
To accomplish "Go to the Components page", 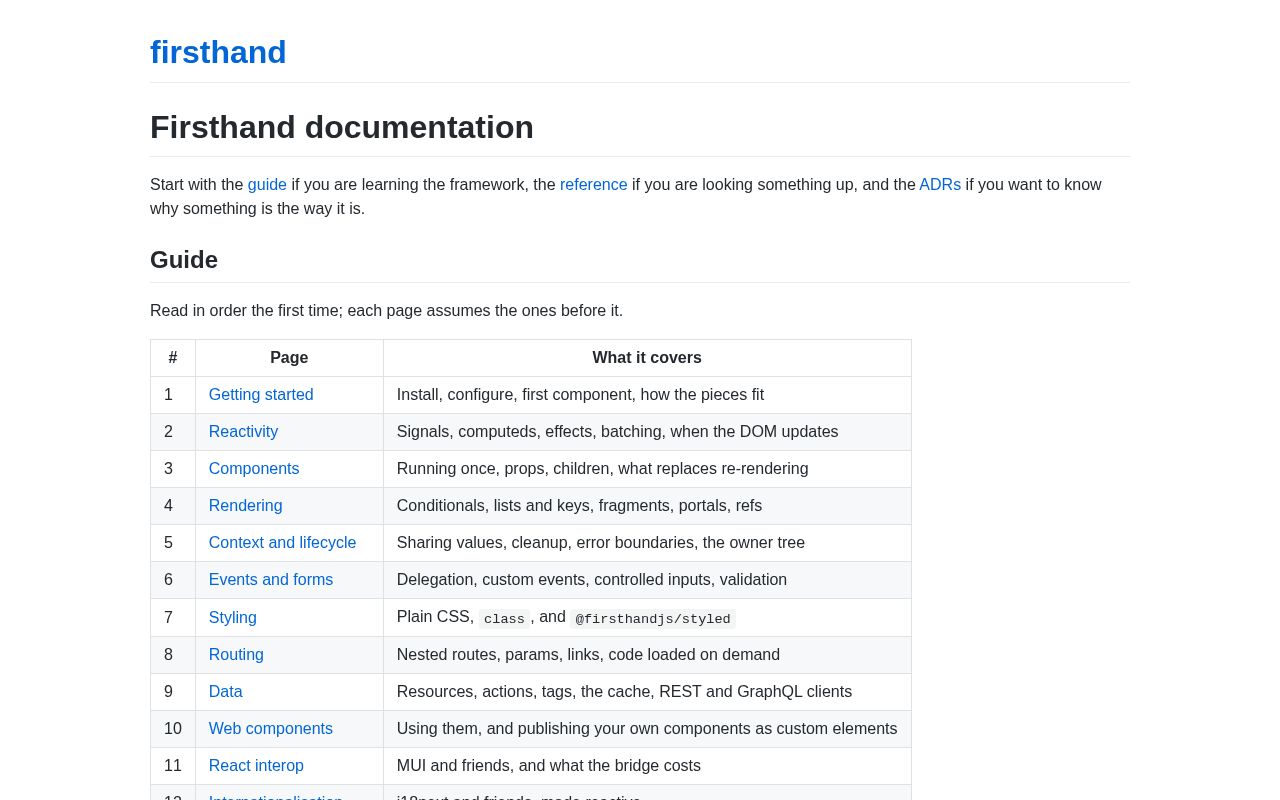I will tap(254, 469).
